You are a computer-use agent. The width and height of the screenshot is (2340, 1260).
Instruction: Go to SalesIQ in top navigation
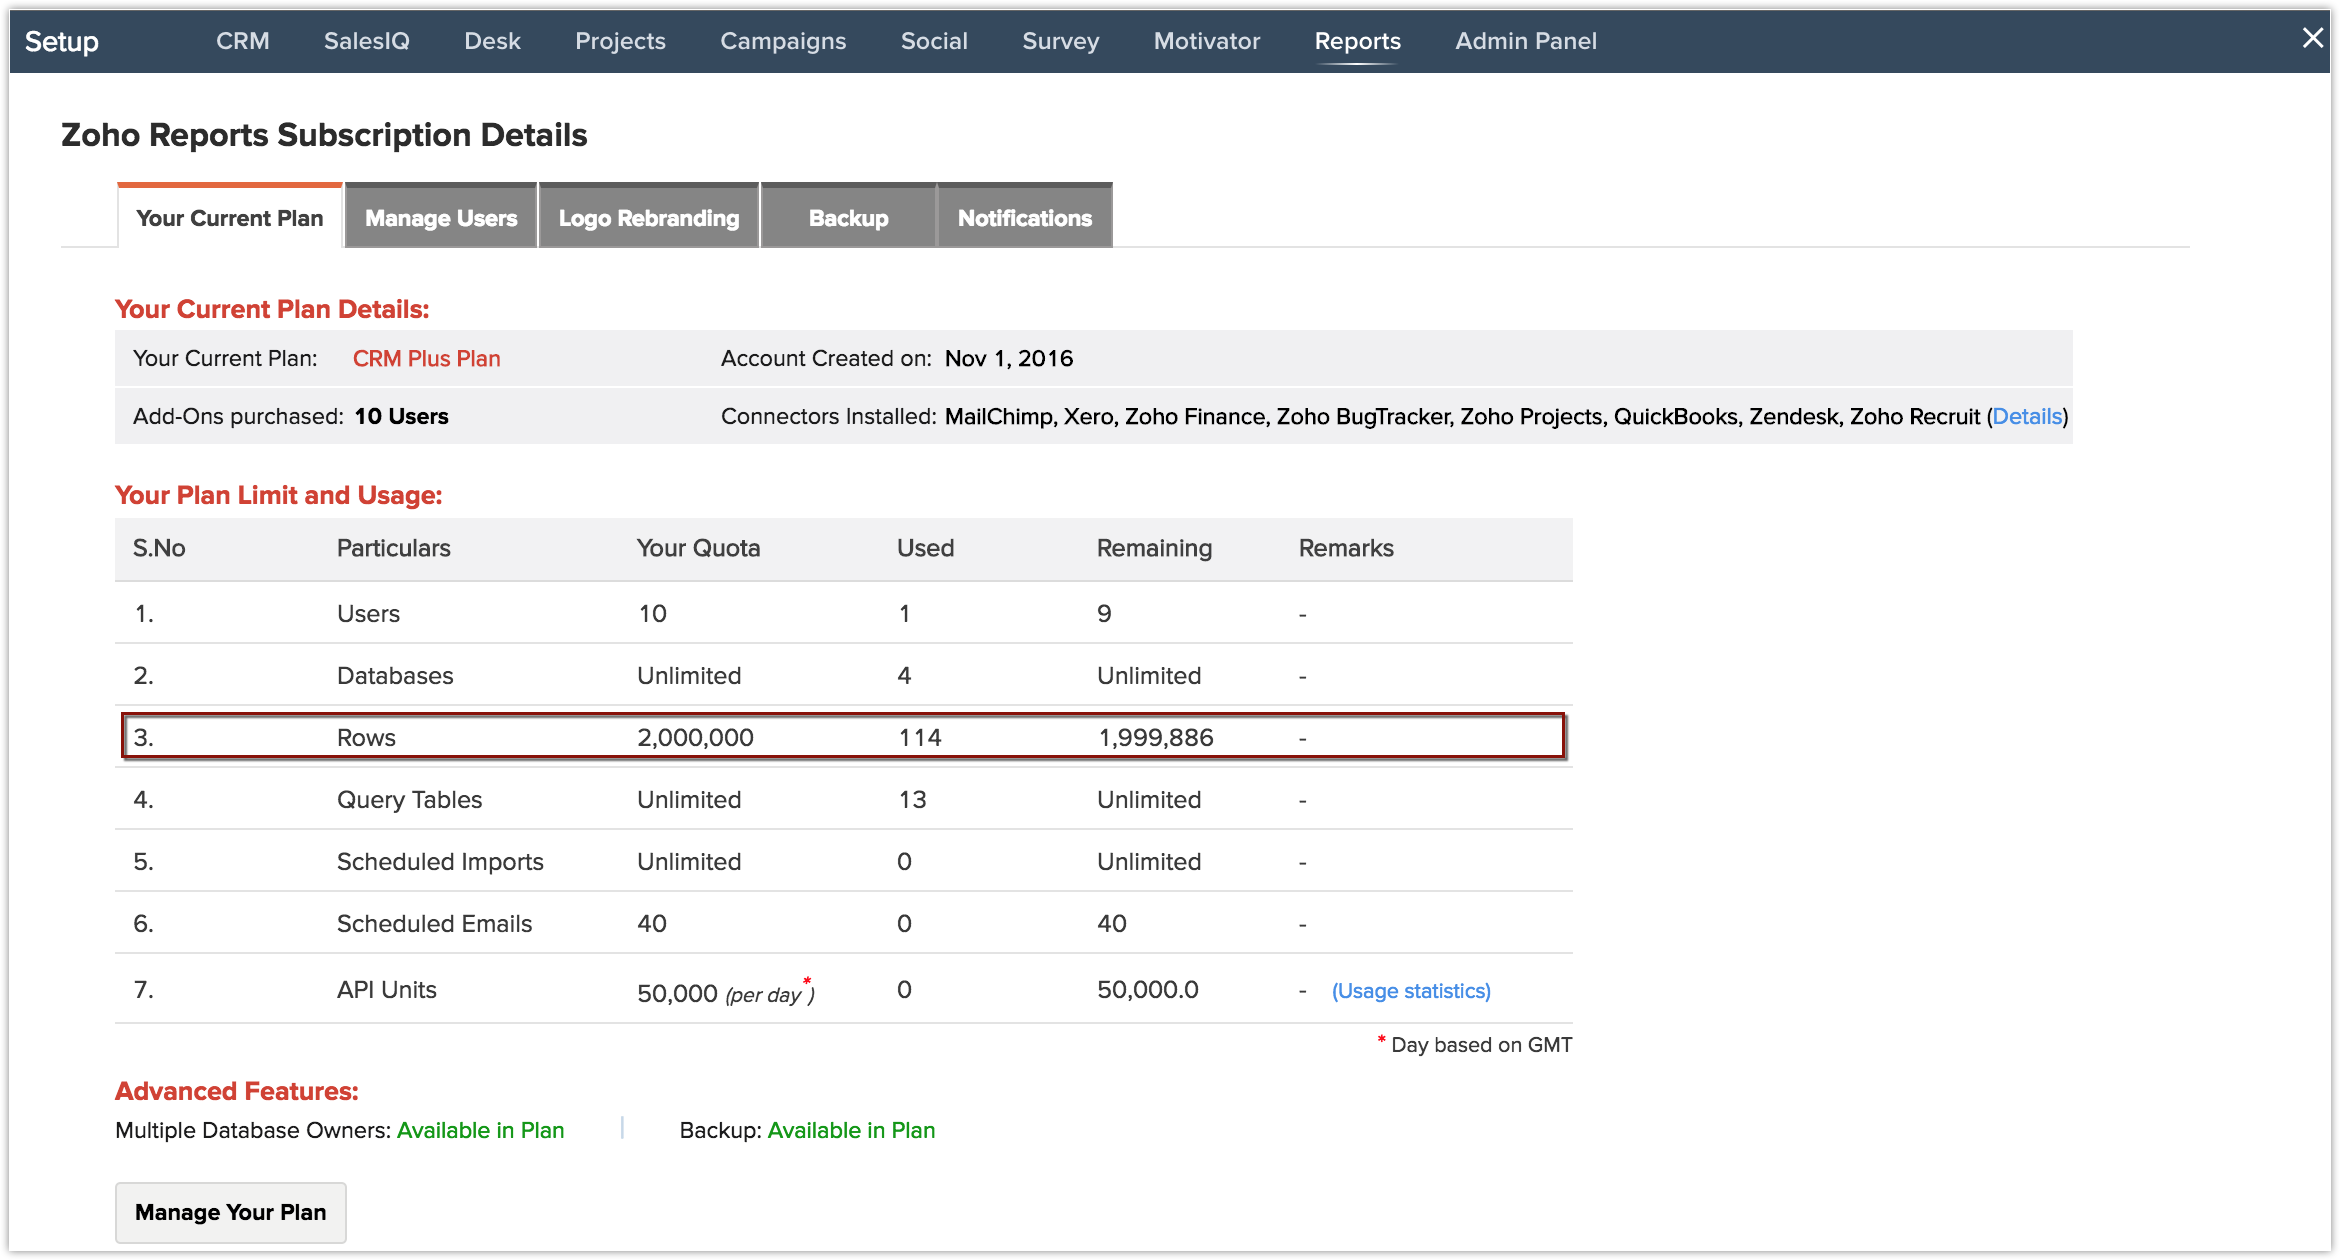(x=366, y=41)
